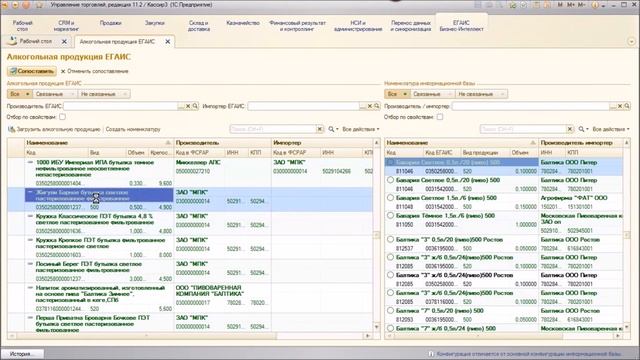This screenshot has height=360, width=640.
Task: Open magnifier of Производитель ЕГАИС field
Action: [195, 106]
